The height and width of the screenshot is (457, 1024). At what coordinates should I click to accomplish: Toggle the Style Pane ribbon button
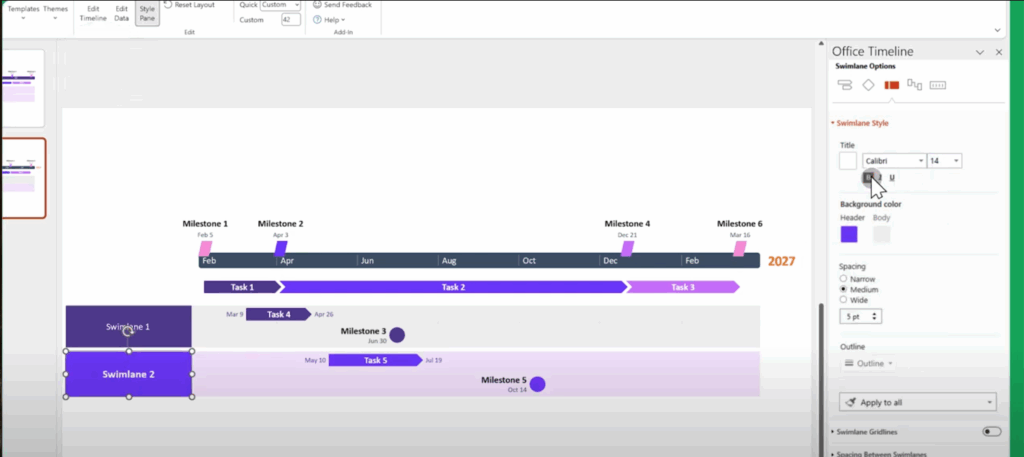pos(148,13)
